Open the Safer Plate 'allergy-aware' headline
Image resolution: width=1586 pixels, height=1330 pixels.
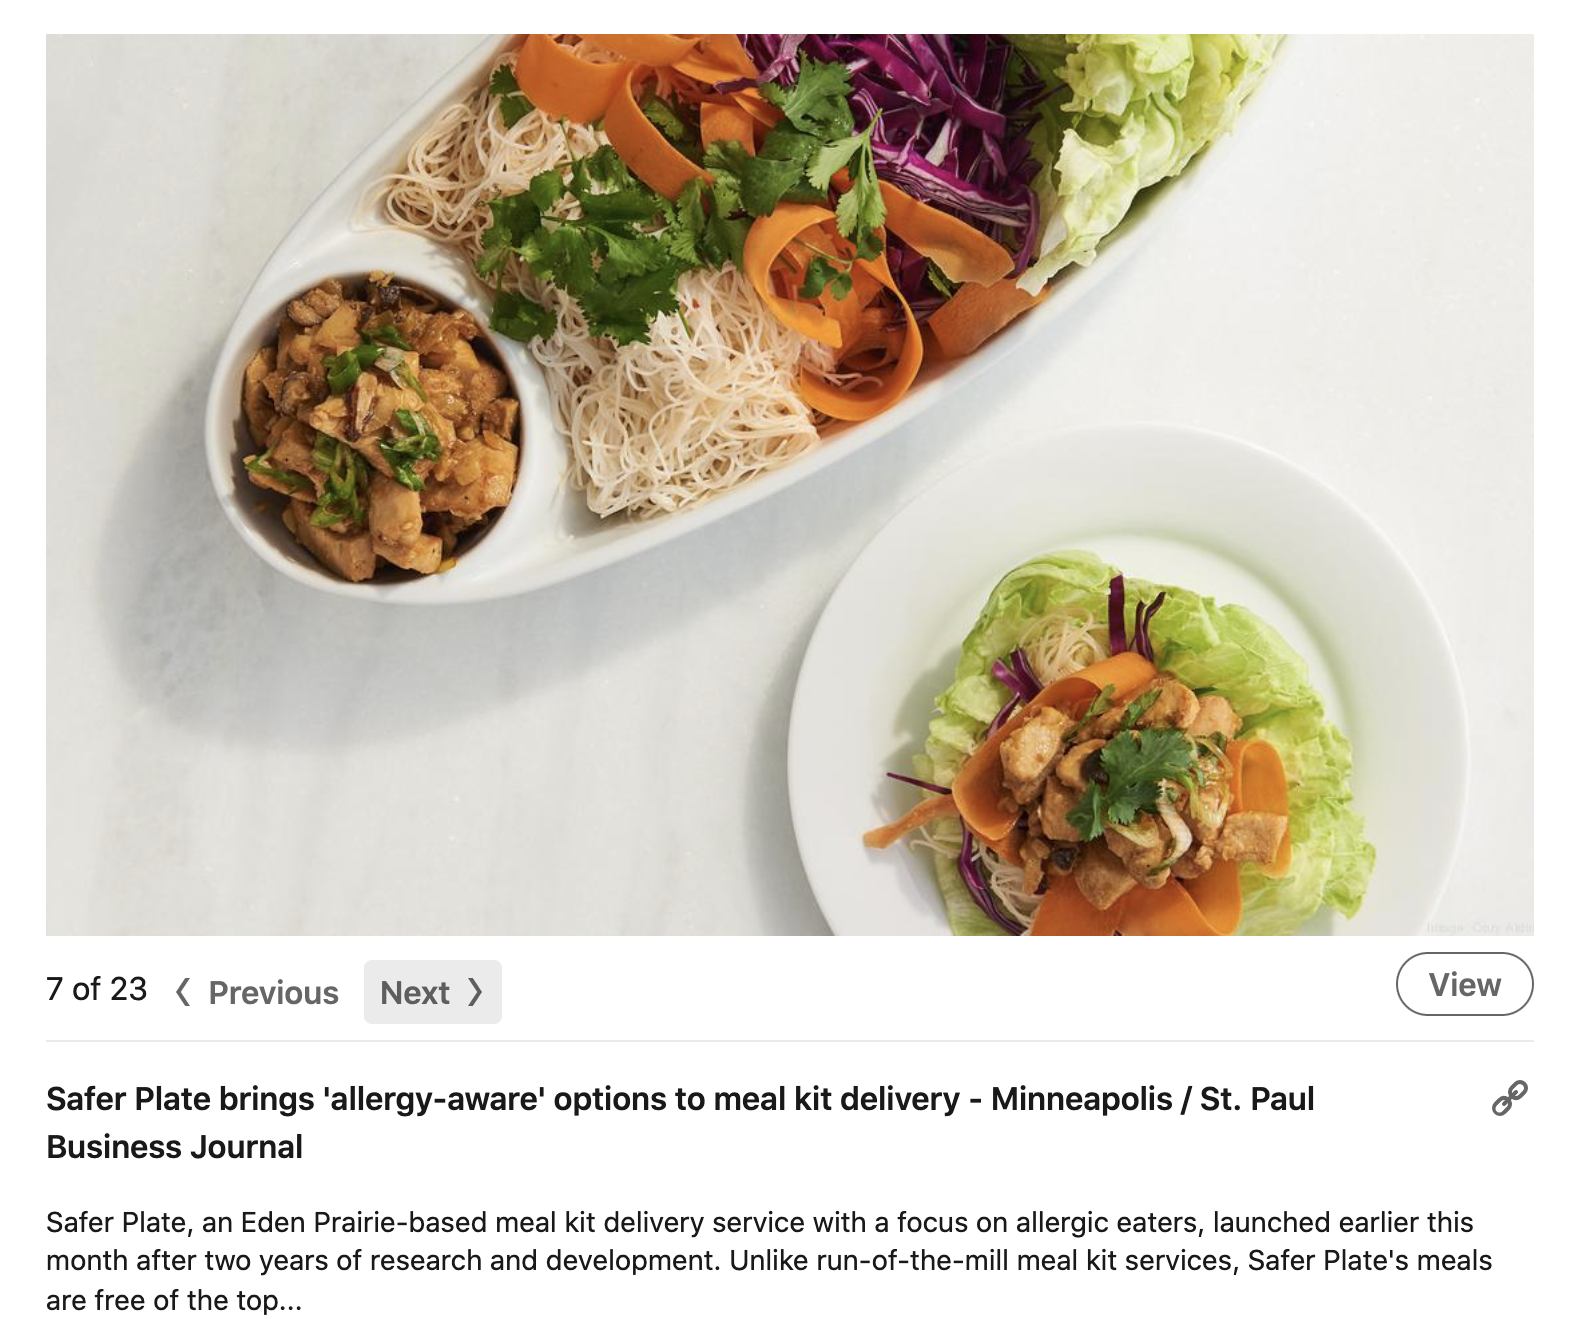680,1122
